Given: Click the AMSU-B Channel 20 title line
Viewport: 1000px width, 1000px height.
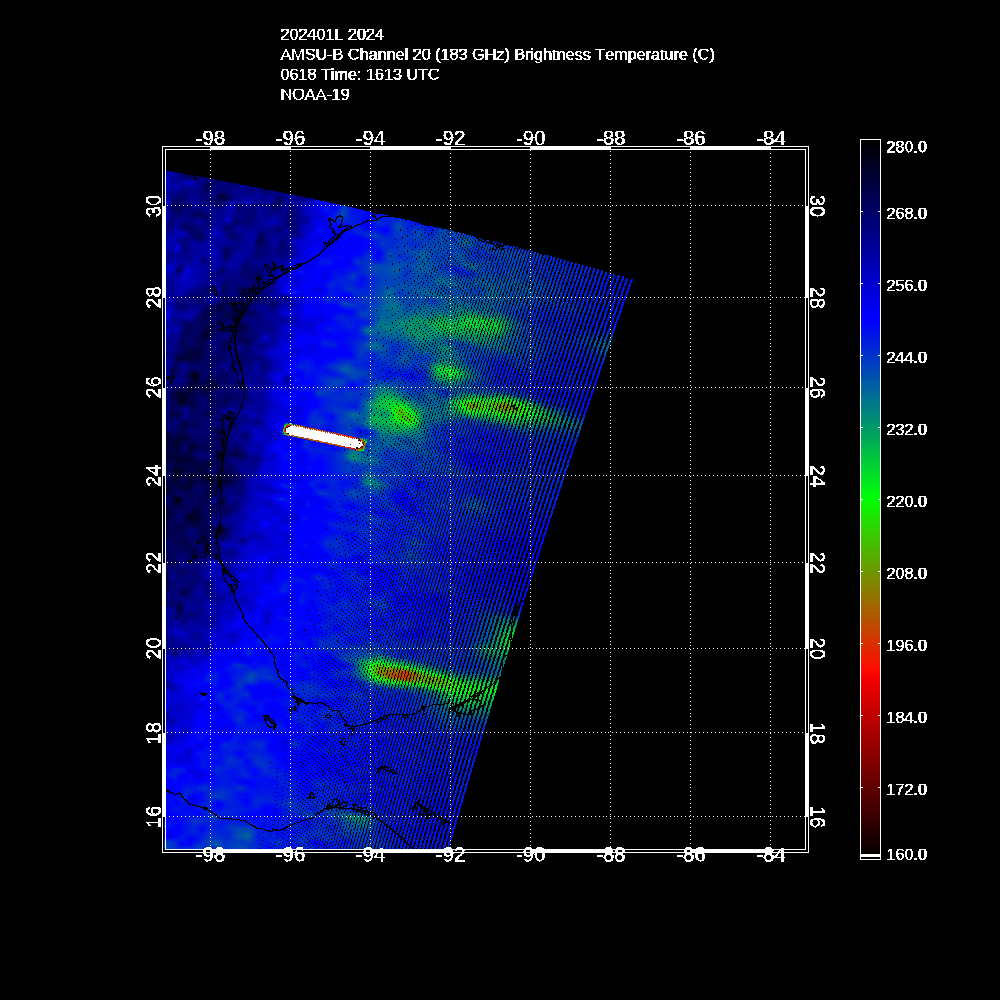Looking at the screenshot, I should click(x=497, y=55).
